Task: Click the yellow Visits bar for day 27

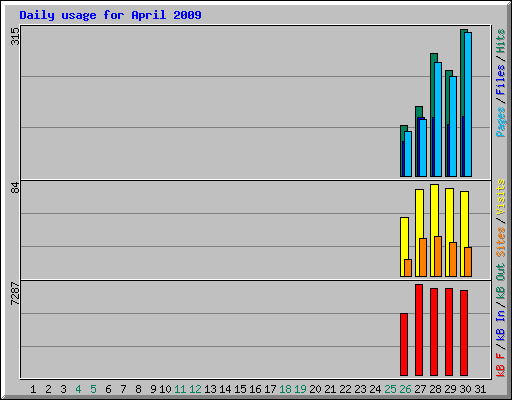Action: pyautogui.click(x=419, y=213)
